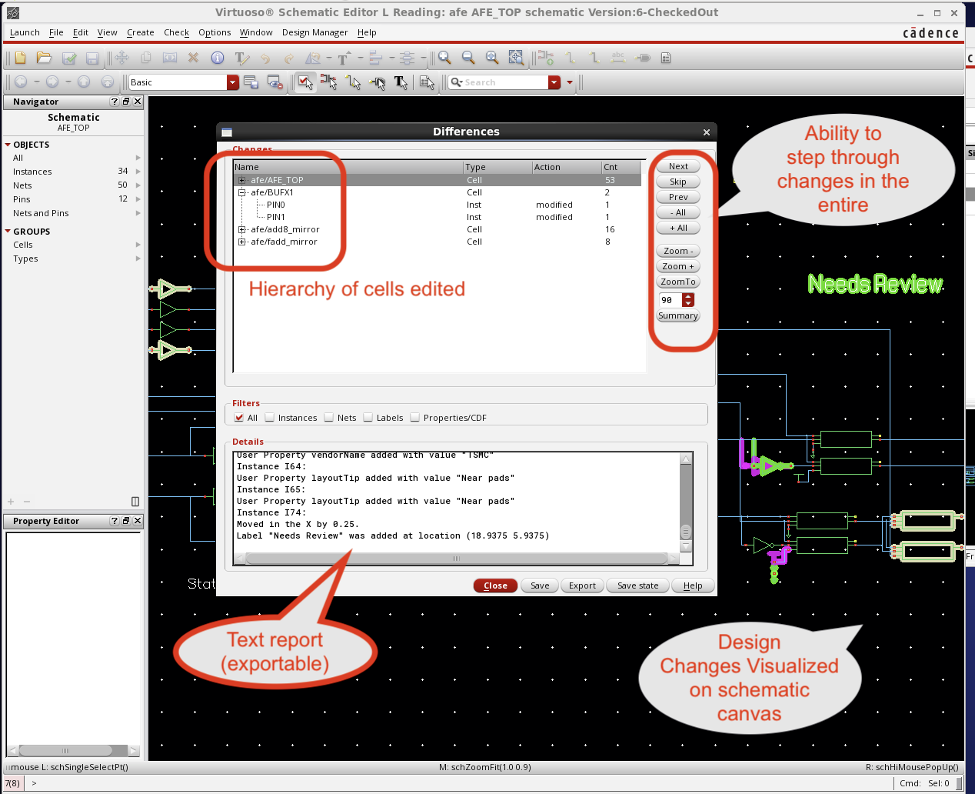The image size is (977, 795).
Task: Expand the afe/add8_mirror tree node
Action: point(242,229)
